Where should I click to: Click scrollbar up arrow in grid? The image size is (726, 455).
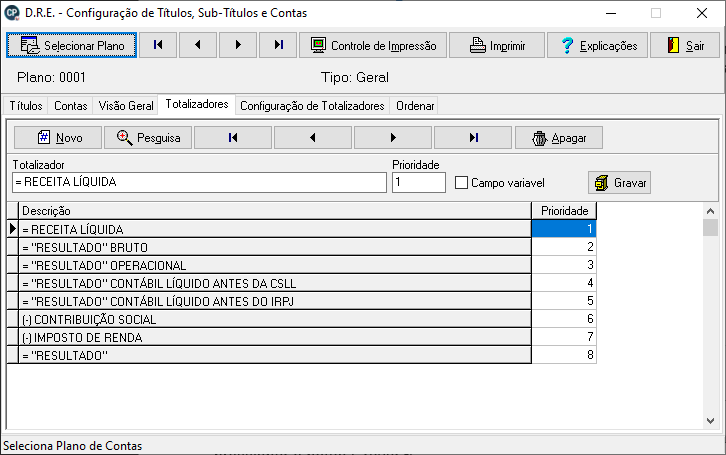pos(710,211)
